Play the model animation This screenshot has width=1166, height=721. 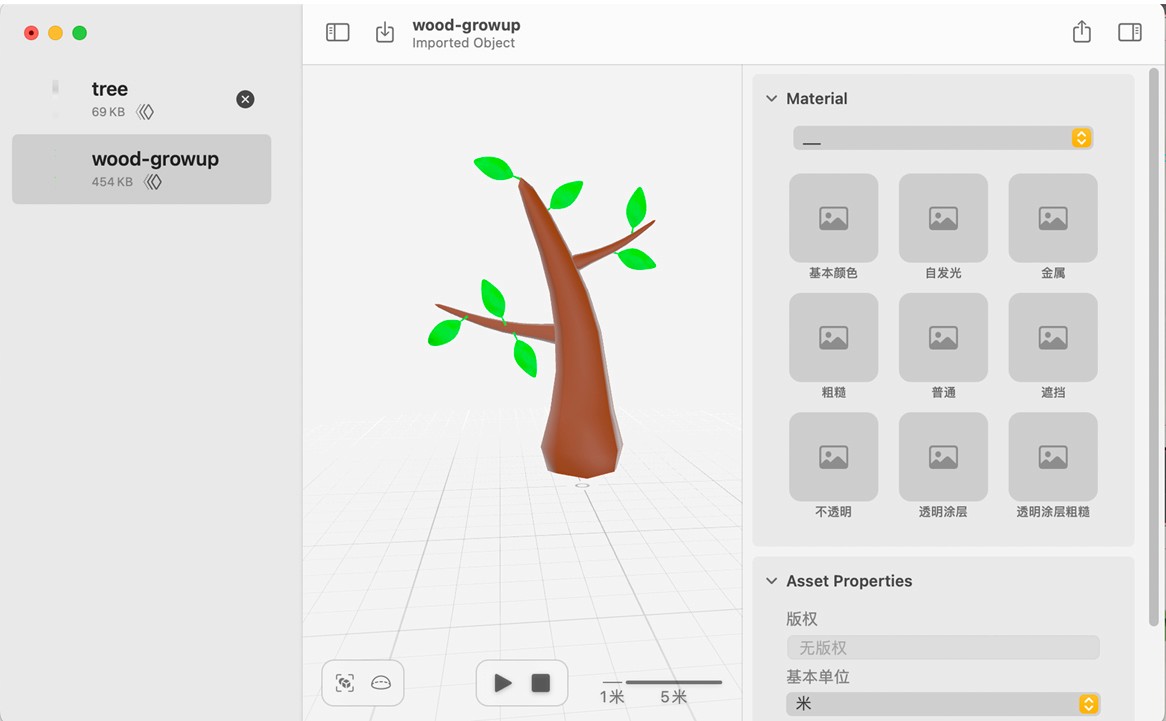(x=503, y=683)
